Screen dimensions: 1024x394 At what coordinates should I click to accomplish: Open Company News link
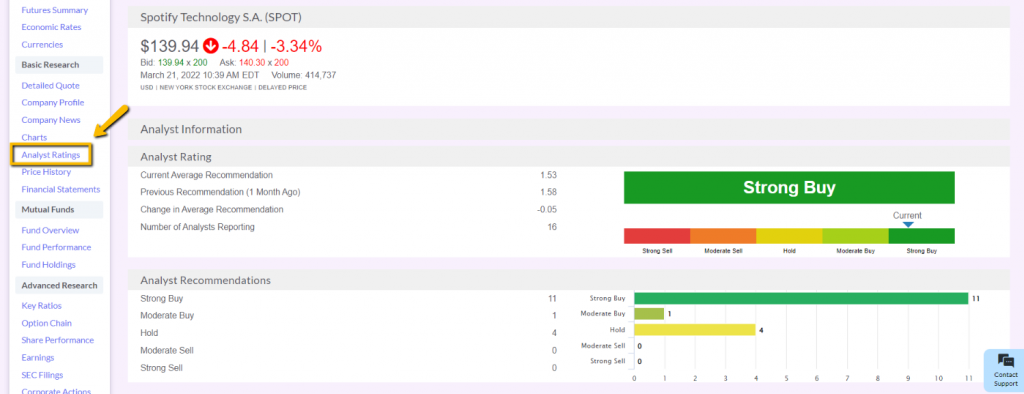[51, 120]
